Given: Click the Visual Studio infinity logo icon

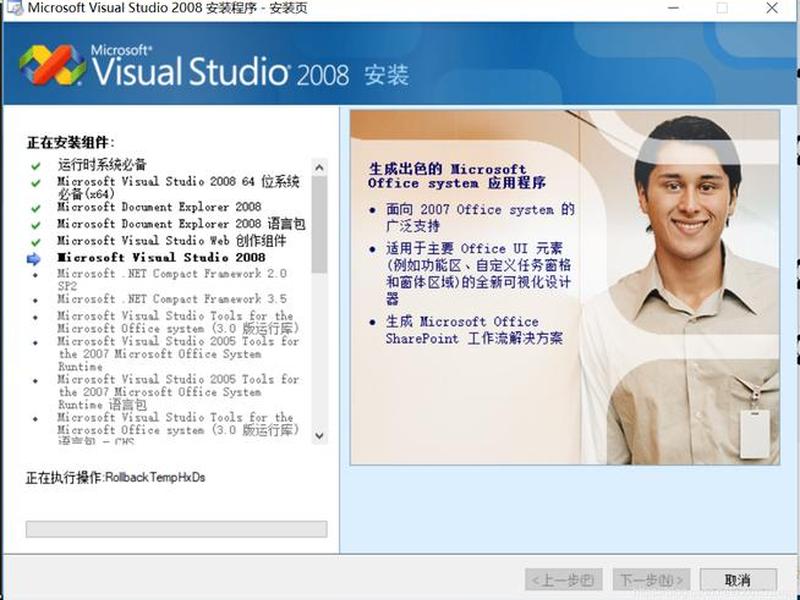Looking at the screenshot, I should point(53,65).
